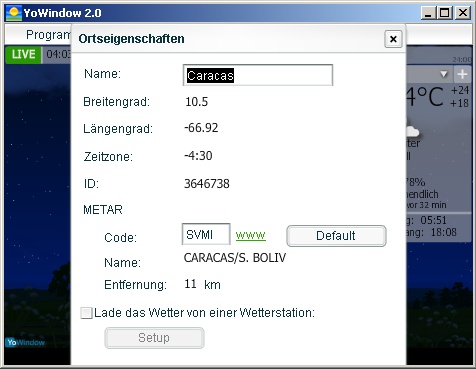This screenshot has height=369, width=476.
Task: Select station name CARACAS/S. BOLIV
Action: (235, 258)
